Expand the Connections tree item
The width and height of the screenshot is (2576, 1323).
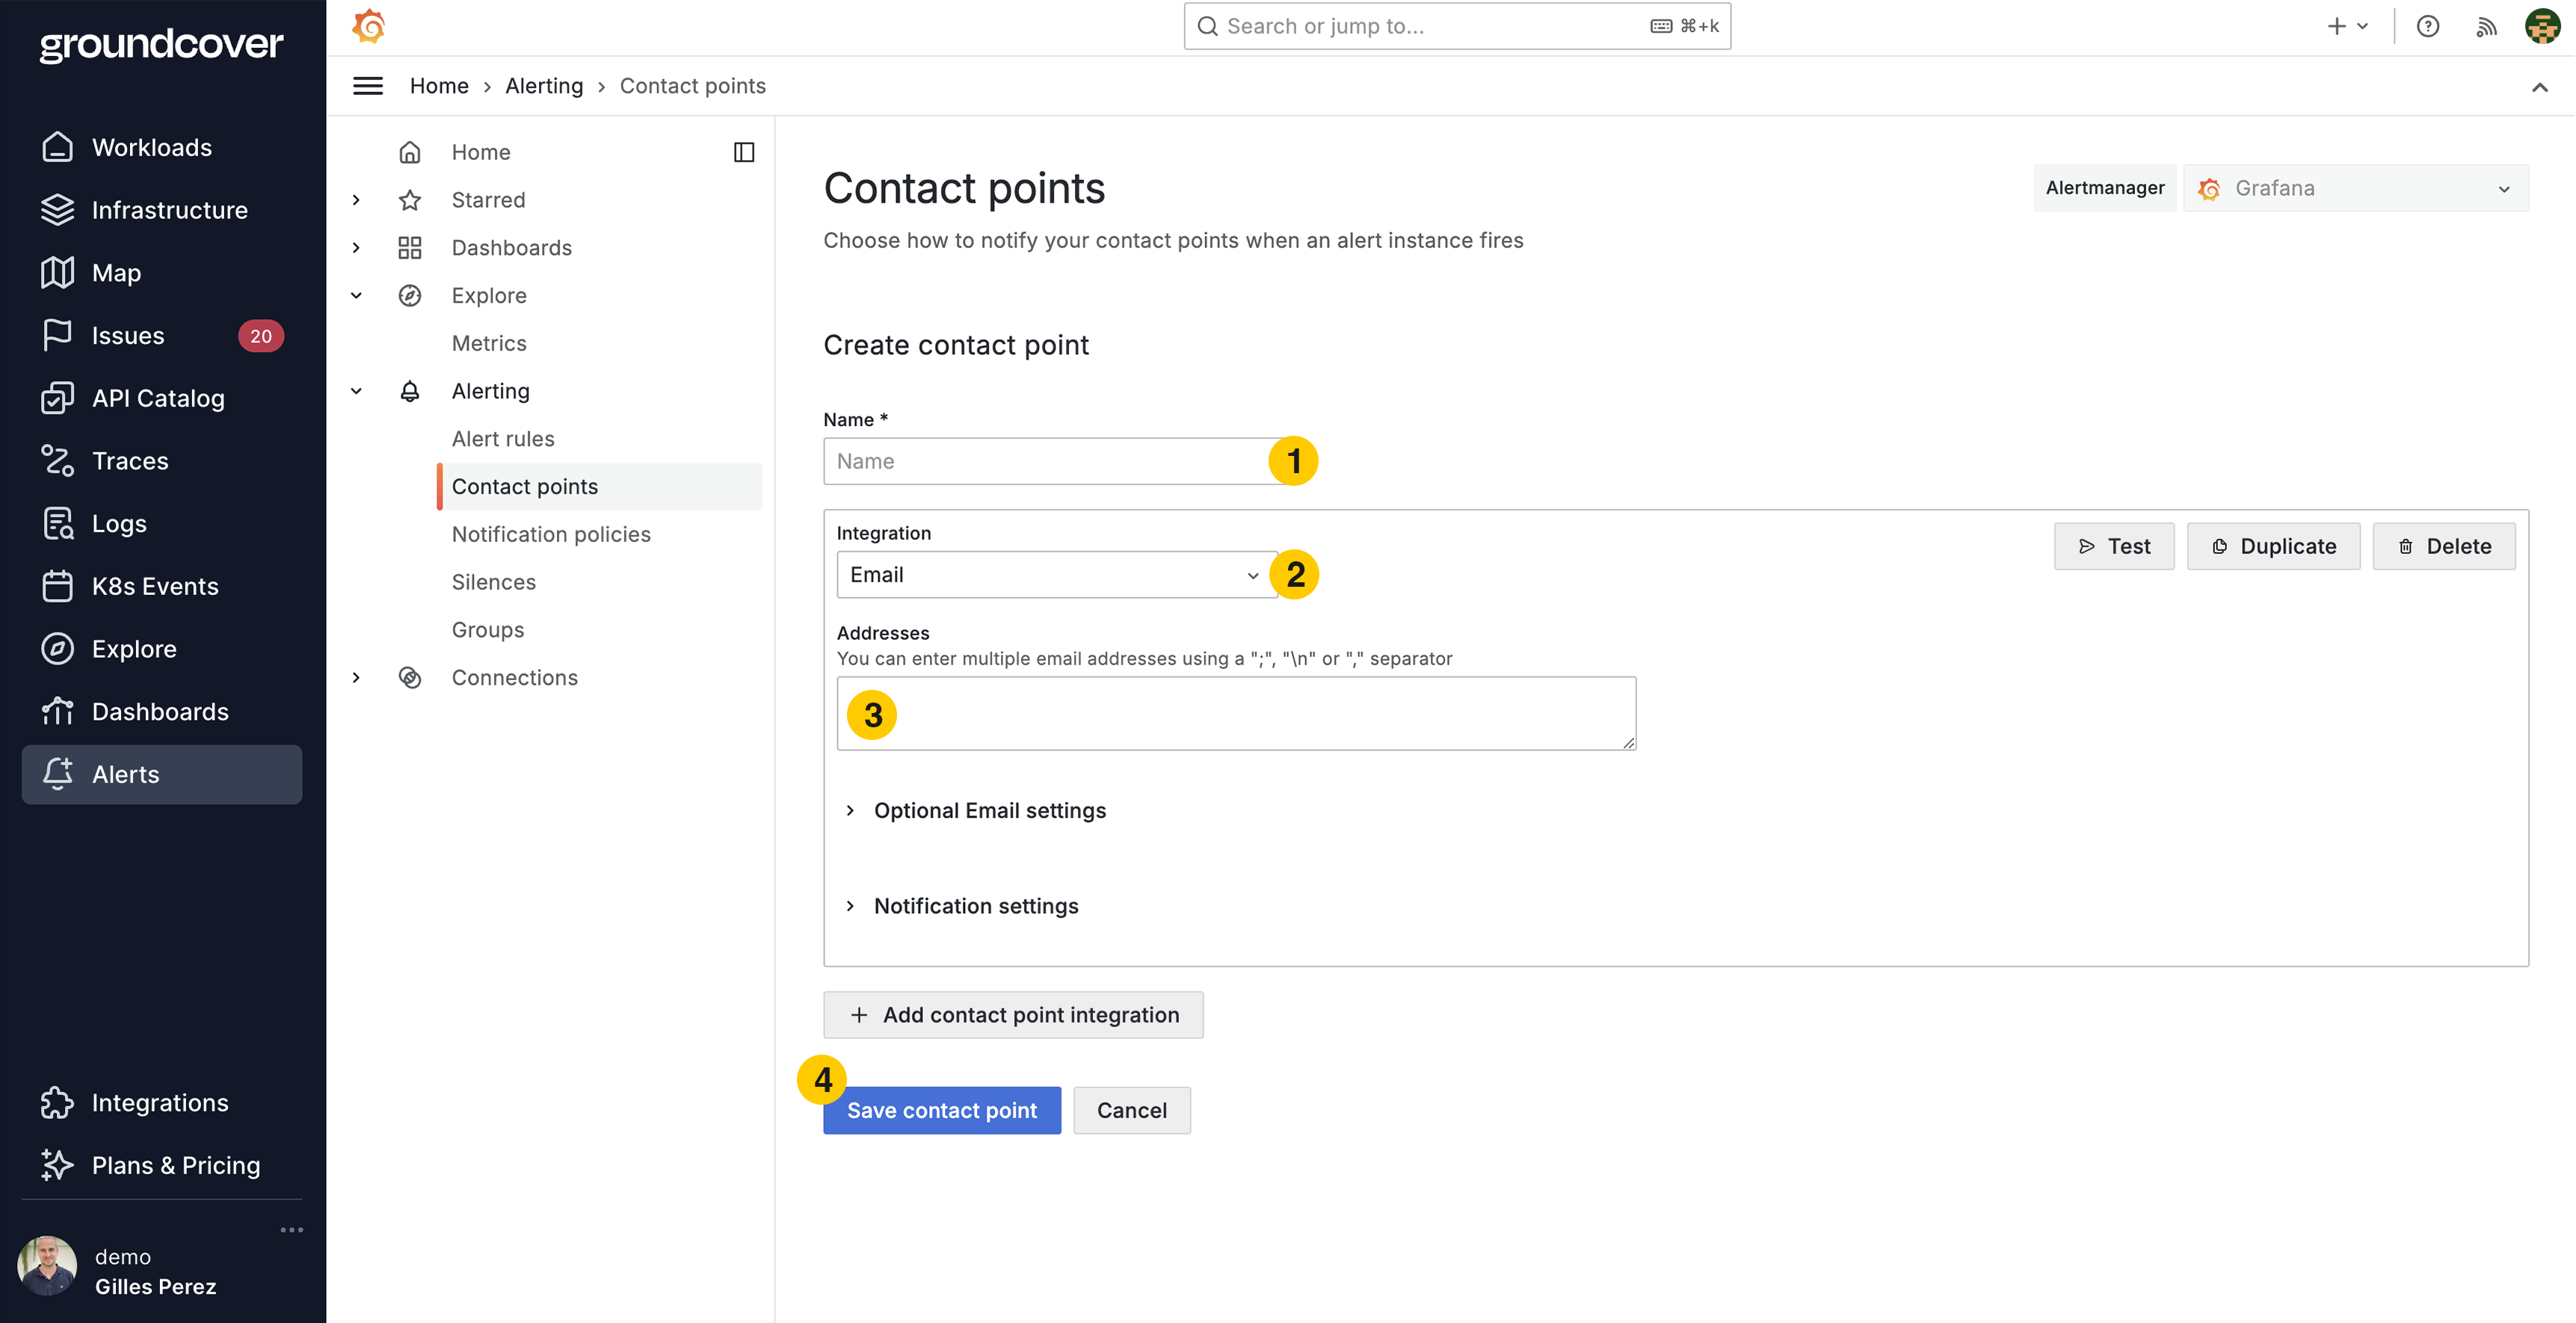(357, 678)
